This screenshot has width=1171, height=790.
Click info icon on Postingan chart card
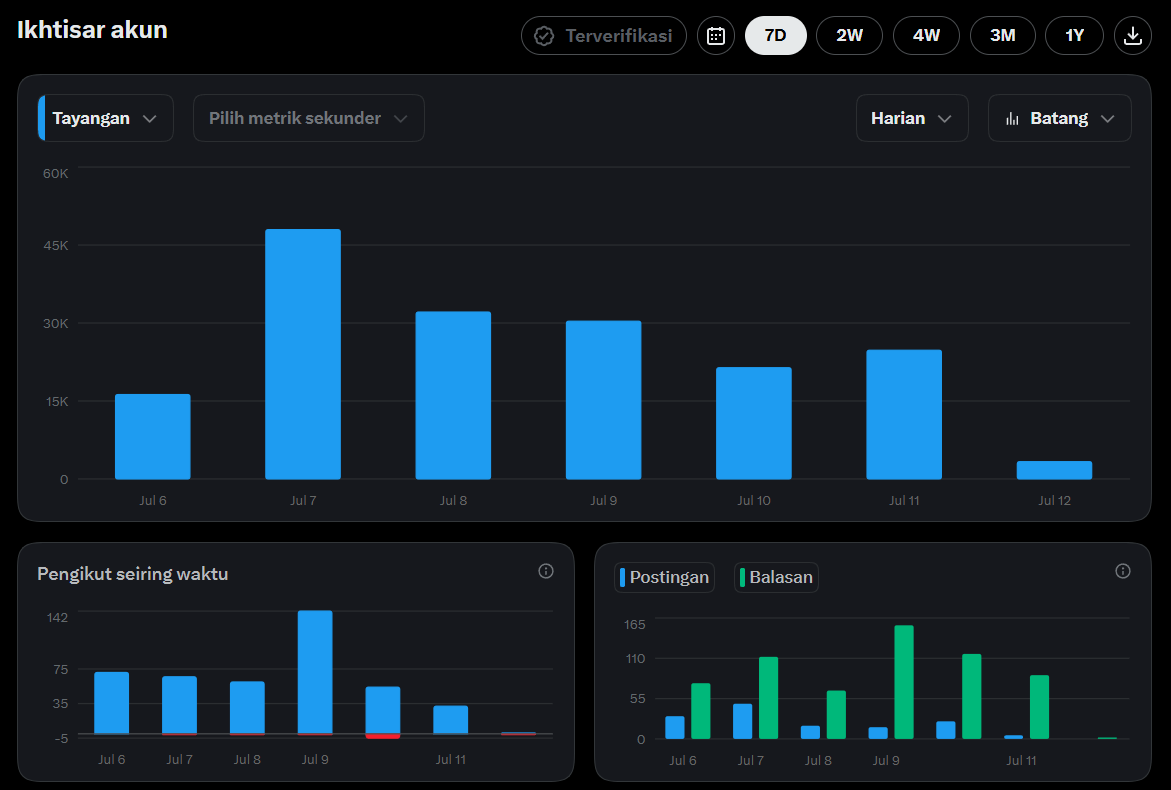[x=1122, y=571]
